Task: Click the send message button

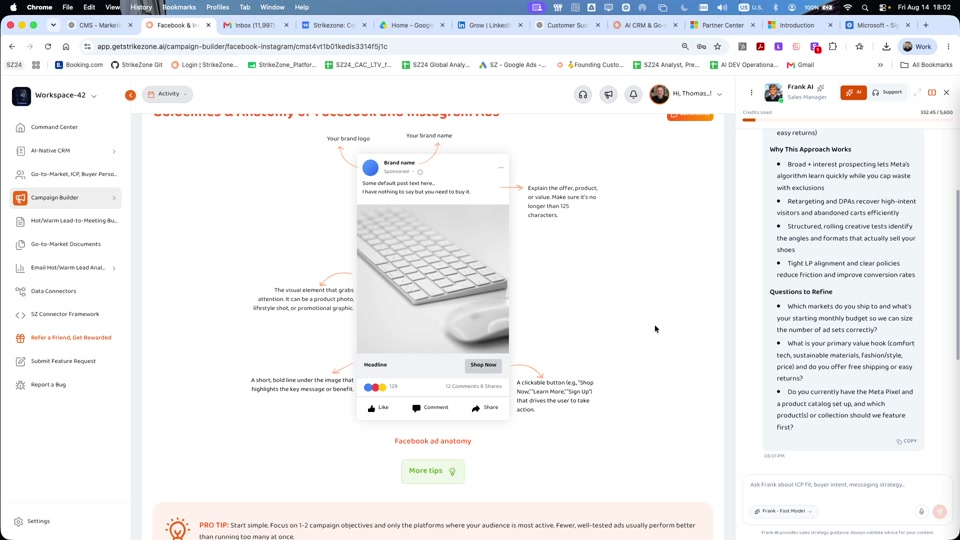Action: click(x=940, y=511)
